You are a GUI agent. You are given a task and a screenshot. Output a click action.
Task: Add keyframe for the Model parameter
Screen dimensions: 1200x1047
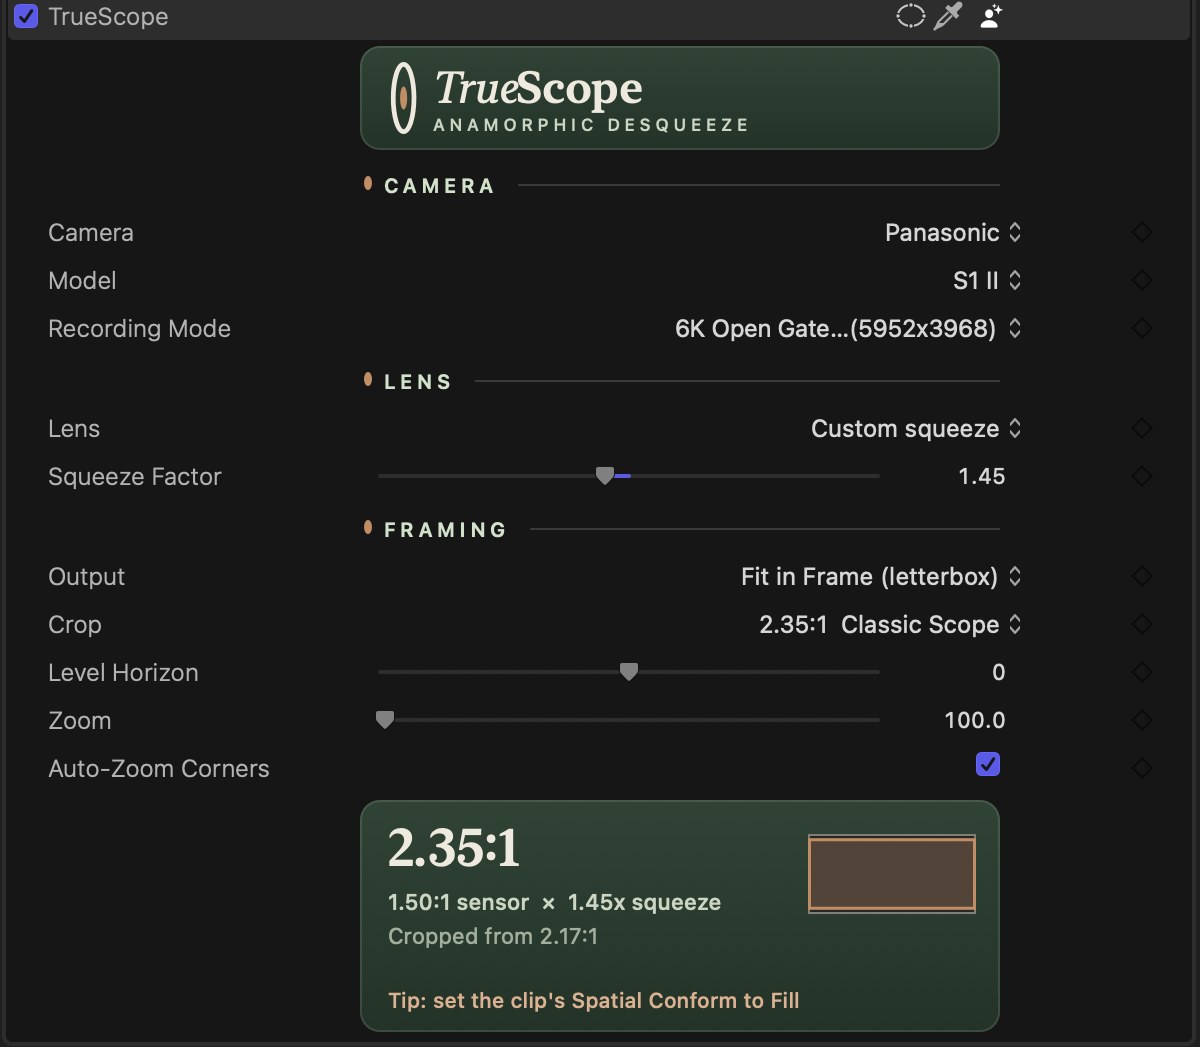point(1141,280)
